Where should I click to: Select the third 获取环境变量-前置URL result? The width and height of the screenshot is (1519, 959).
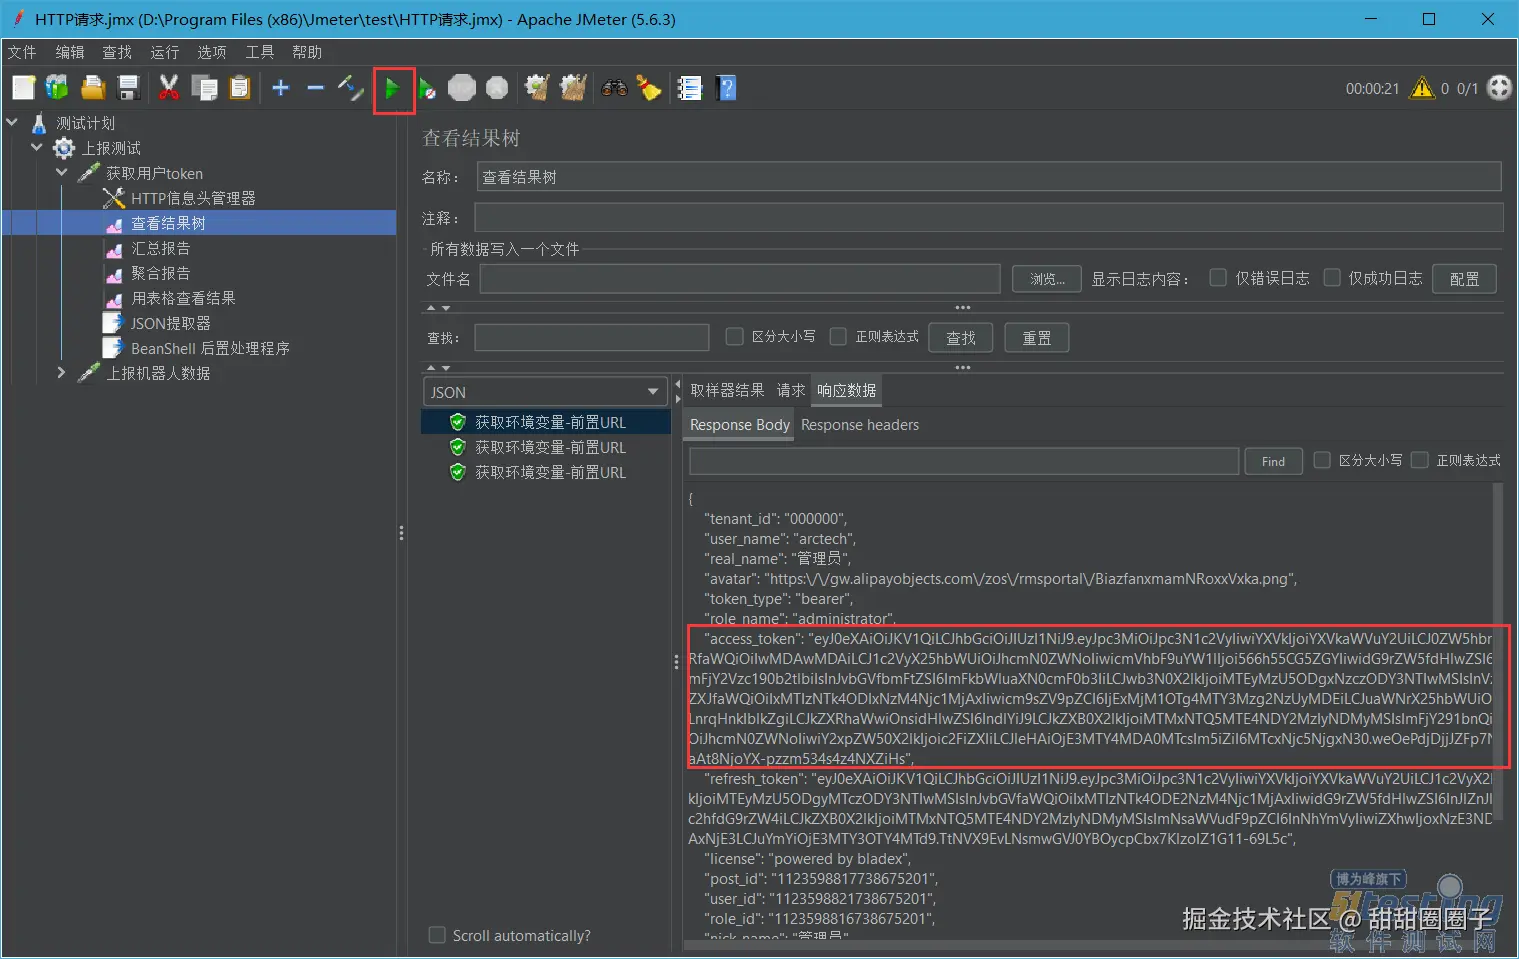pyautogui.click(x=546, y=472)
